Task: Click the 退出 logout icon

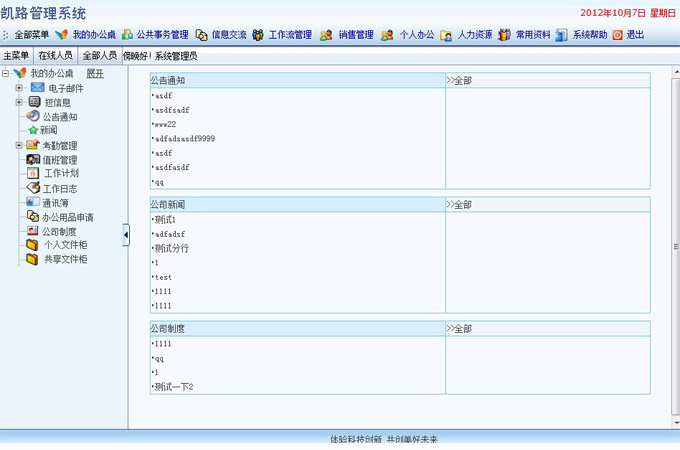Action: (x=617, y=35)
